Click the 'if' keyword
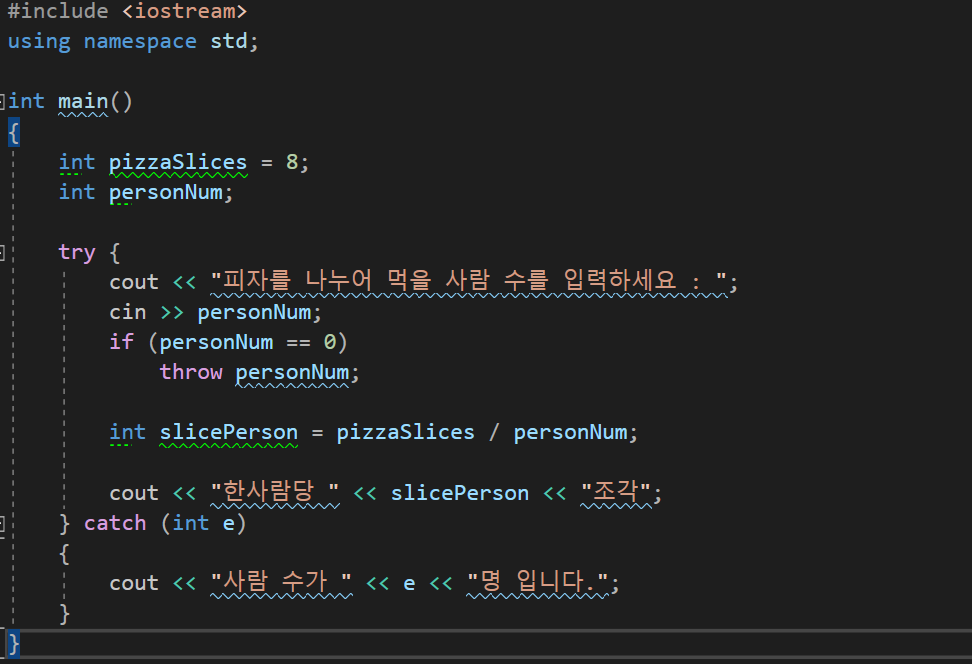The height and width of the screenshot is (664, 972). pos(122,342)
